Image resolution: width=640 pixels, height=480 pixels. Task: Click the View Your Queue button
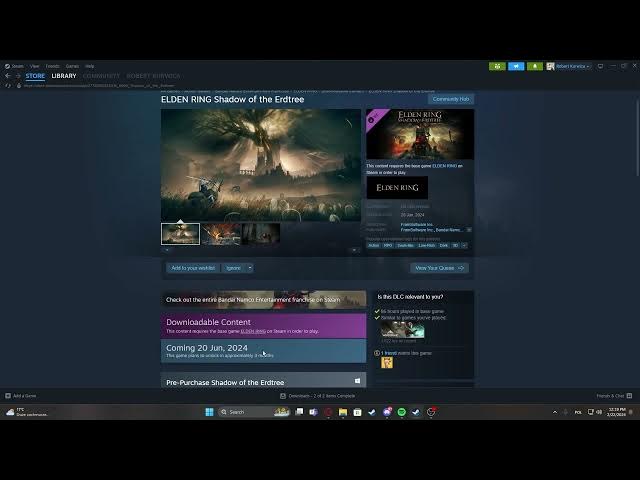click(x=439, y=268)
